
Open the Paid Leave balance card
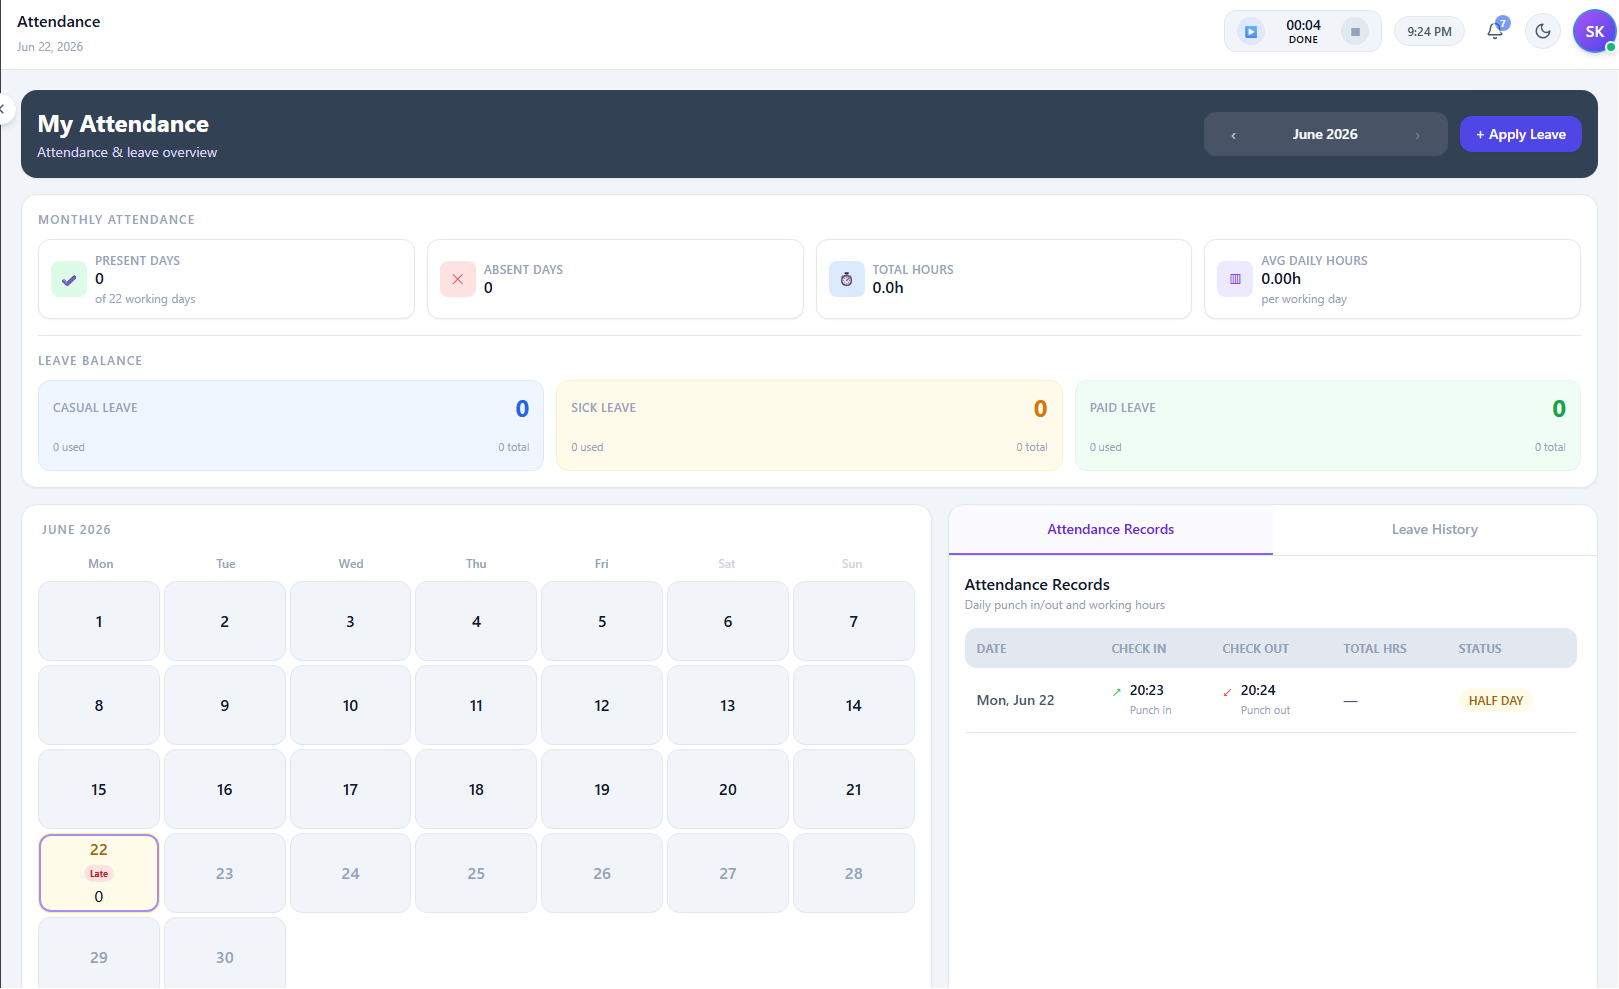coord(1328,425)
